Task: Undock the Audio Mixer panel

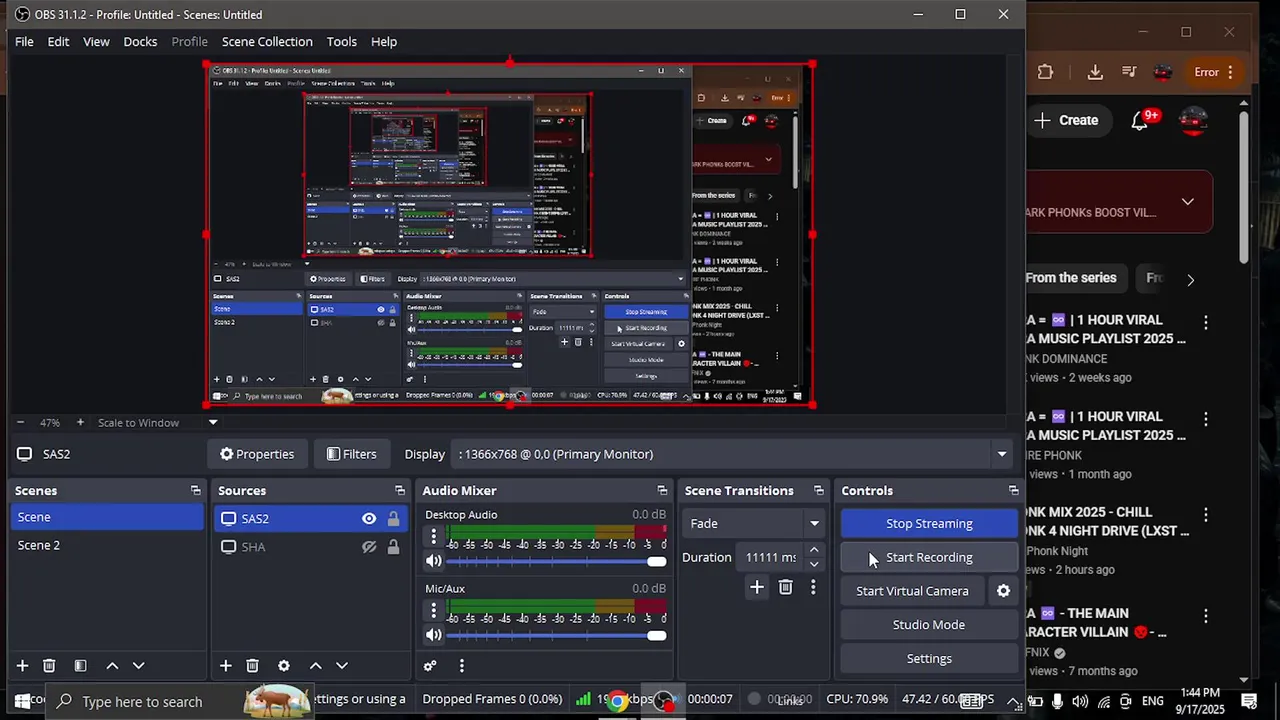Action: (662, 491)
